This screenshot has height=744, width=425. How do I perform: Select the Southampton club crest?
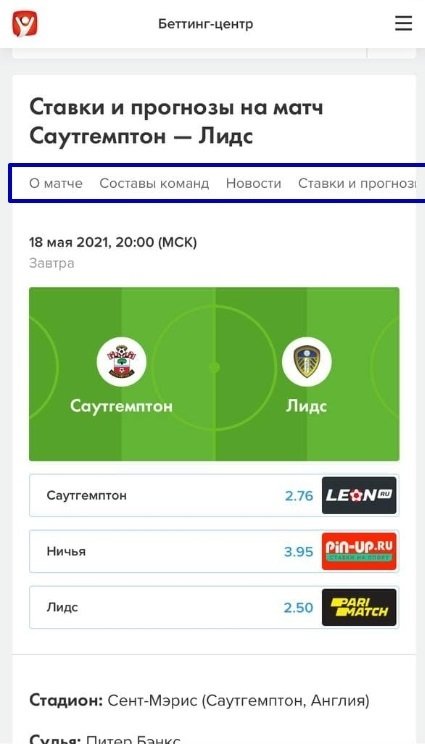coord(121,362)
